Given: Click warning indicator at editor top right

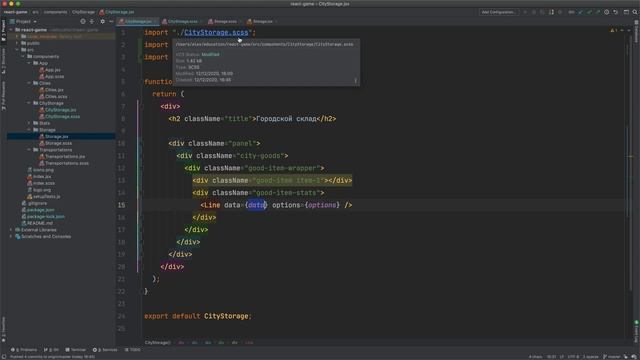Looking at the screenshot, I should click(x=613, y=30).
